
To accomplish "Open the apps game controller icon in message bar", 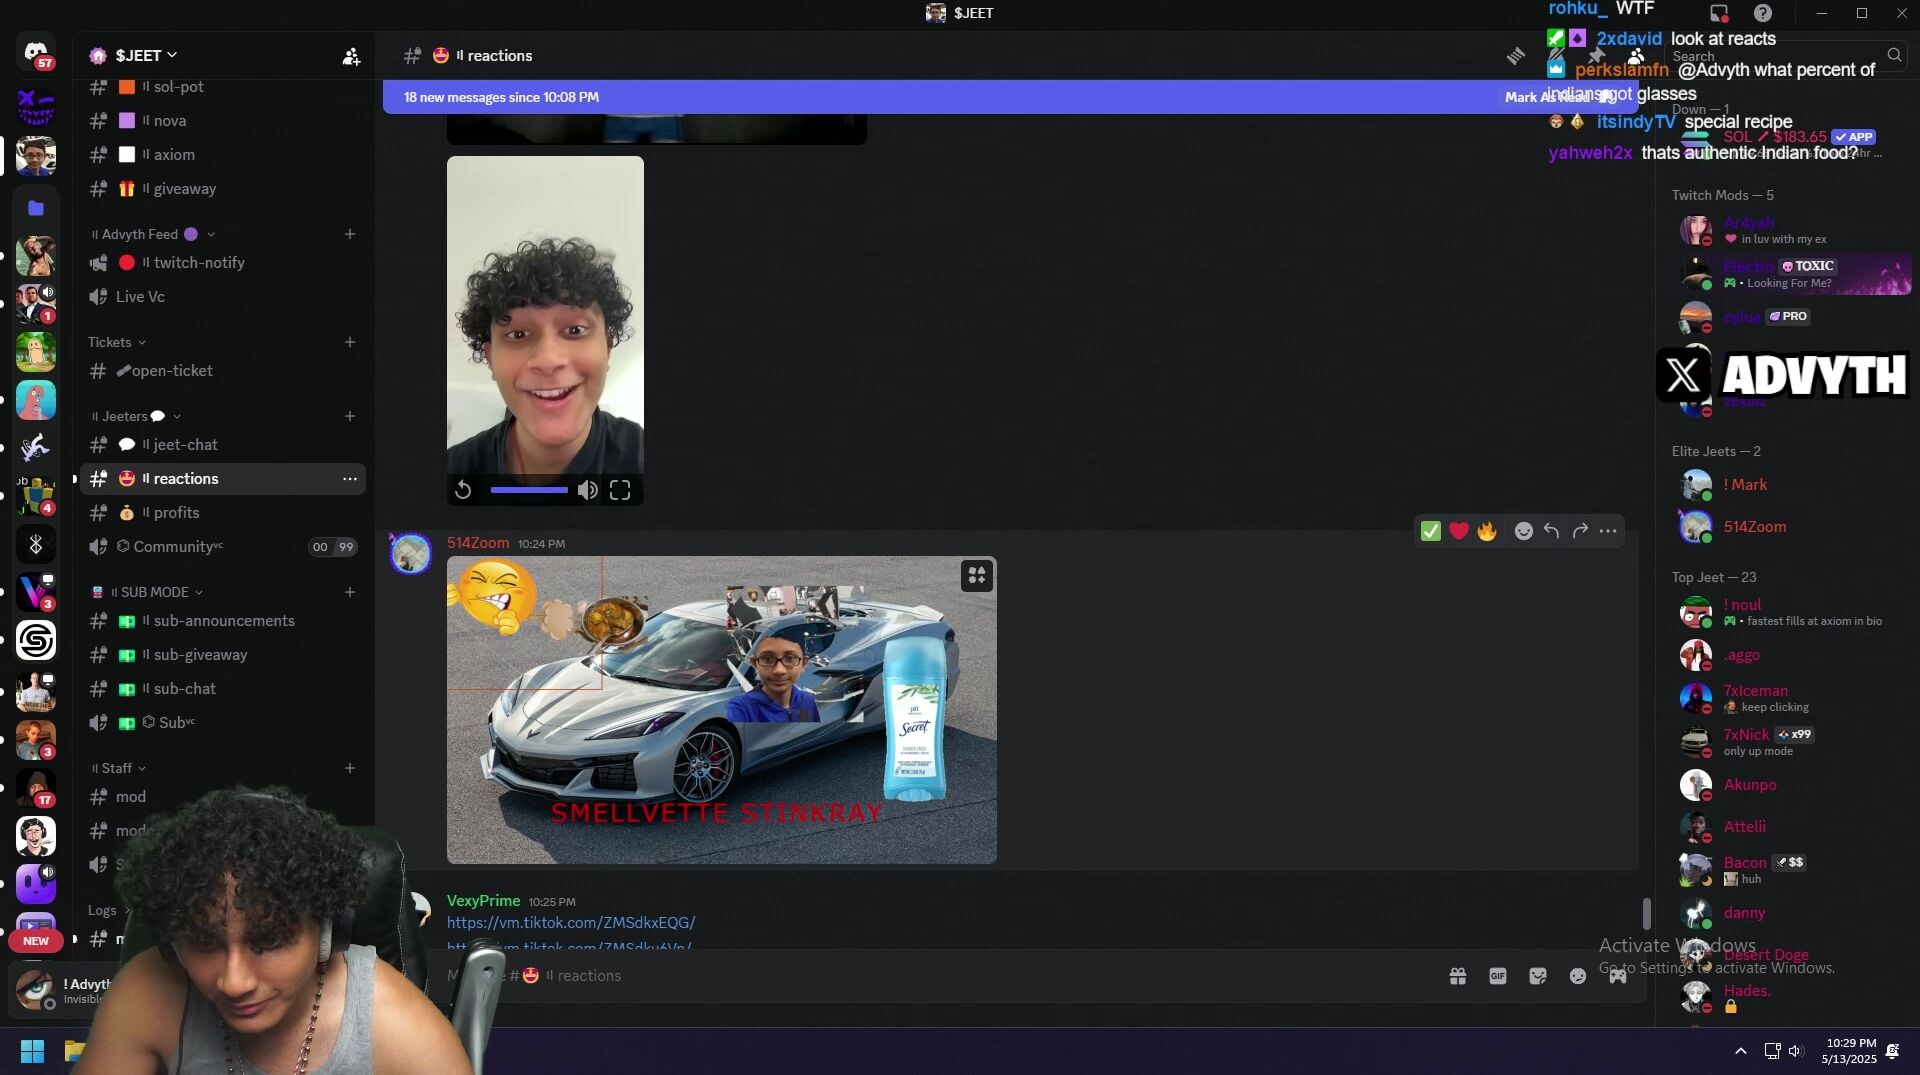I will [x=1617, y=976].
